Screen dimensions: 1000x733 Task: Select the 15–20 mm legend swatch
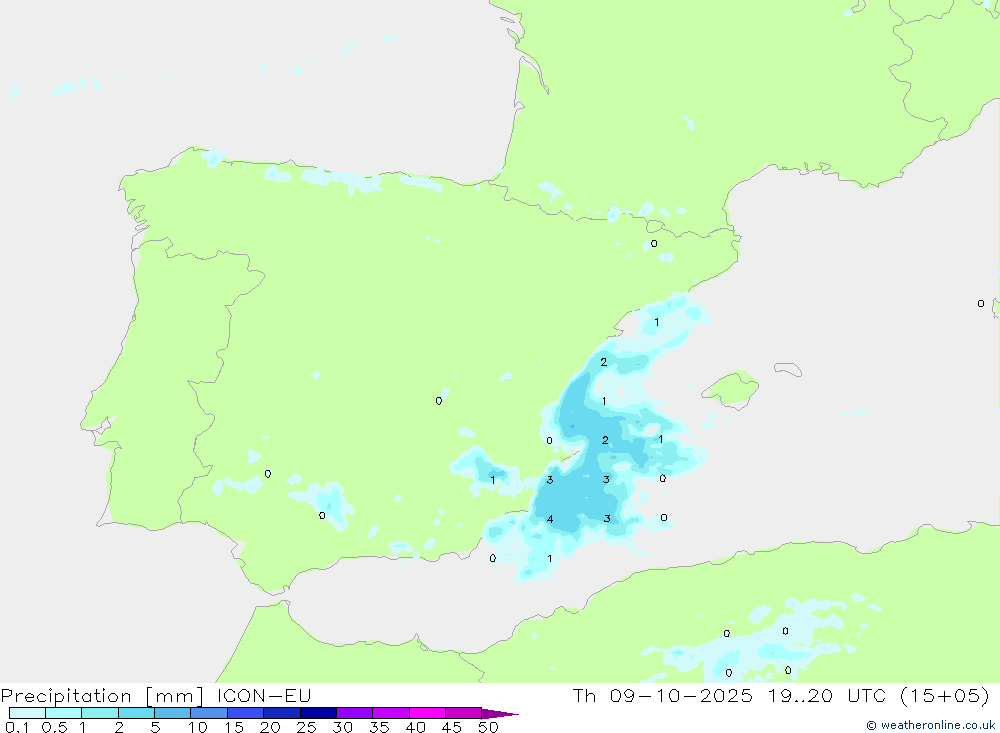(x=246, y=713)
